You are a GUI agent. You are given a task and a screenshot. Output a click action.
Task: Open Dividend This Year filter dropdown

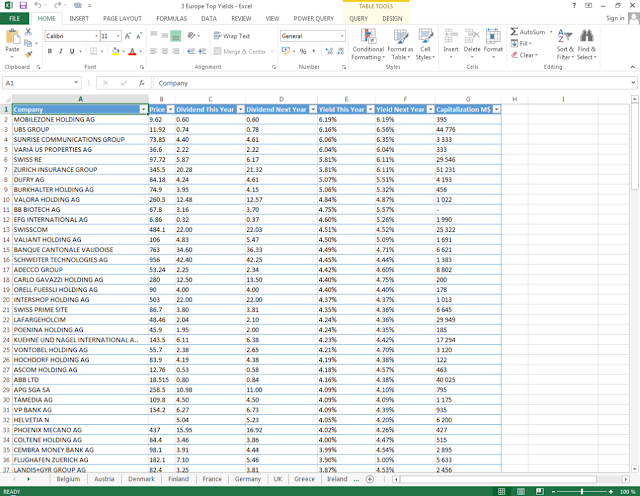point(240,109)
